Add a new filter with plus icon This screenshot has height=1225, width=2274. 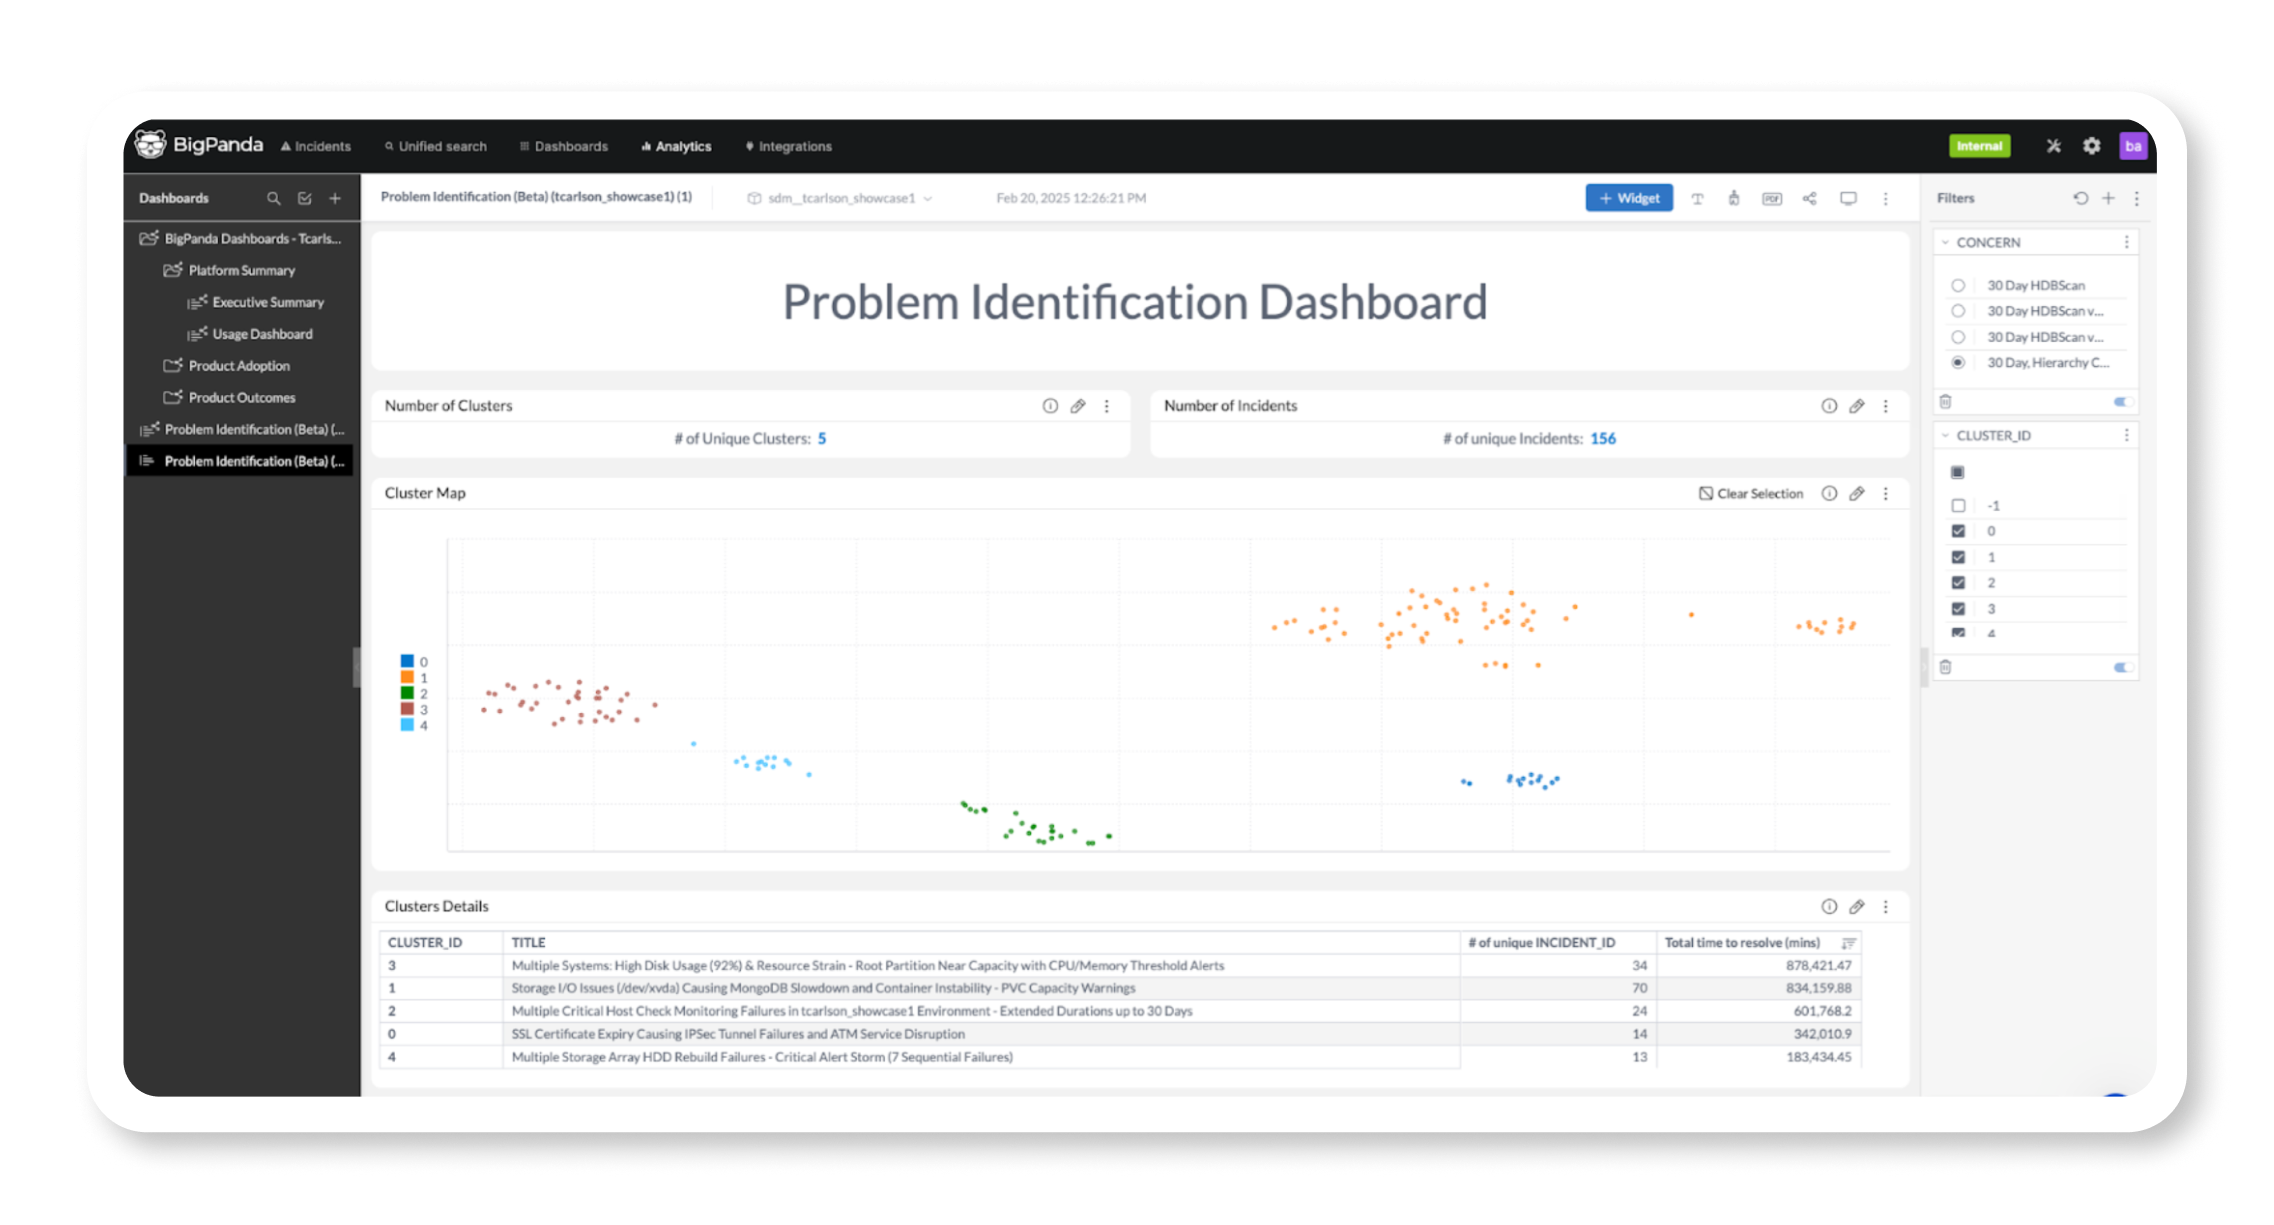point(2108,198)
